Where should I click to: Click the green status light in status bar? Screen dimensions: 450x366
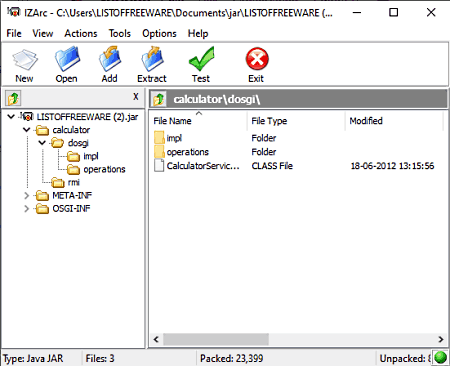(x=441, y=358)
